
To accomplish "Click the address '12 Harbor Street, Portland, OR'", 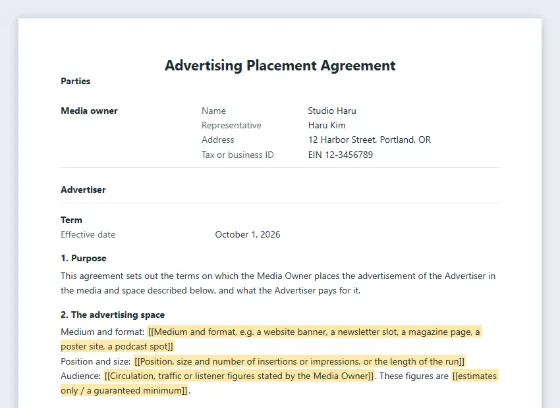I will tap(369, 140).
